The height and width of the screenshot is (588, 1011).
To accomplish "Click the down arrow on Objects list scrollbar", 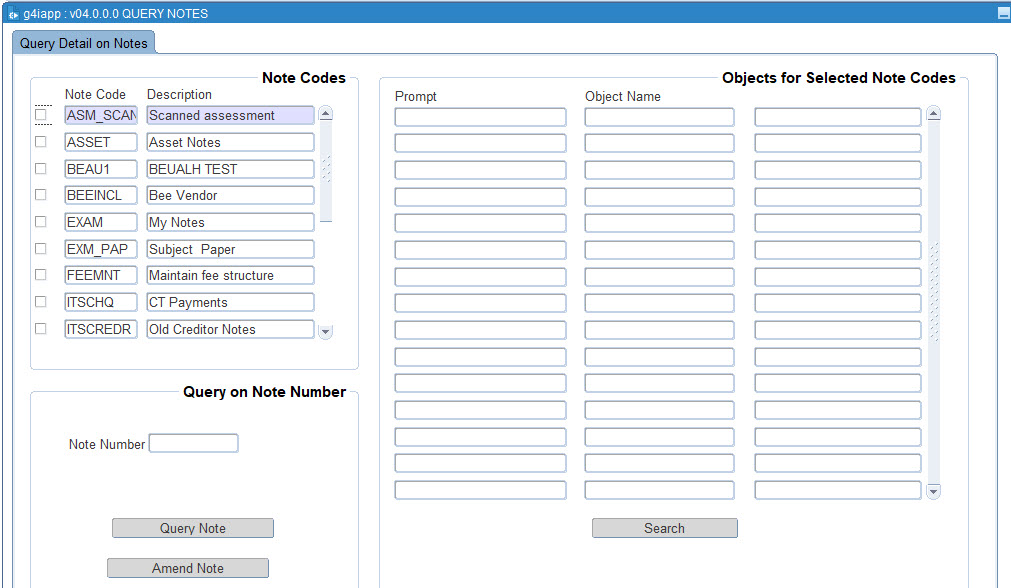I will click(933, 491).
